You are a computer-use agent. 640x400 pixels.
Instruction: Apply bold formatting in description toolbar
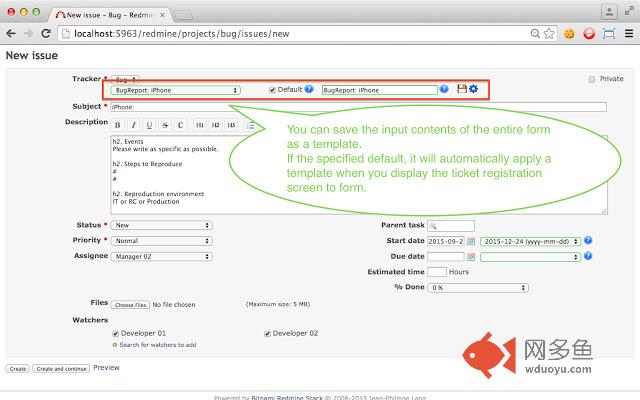click(x=118, y=125)
